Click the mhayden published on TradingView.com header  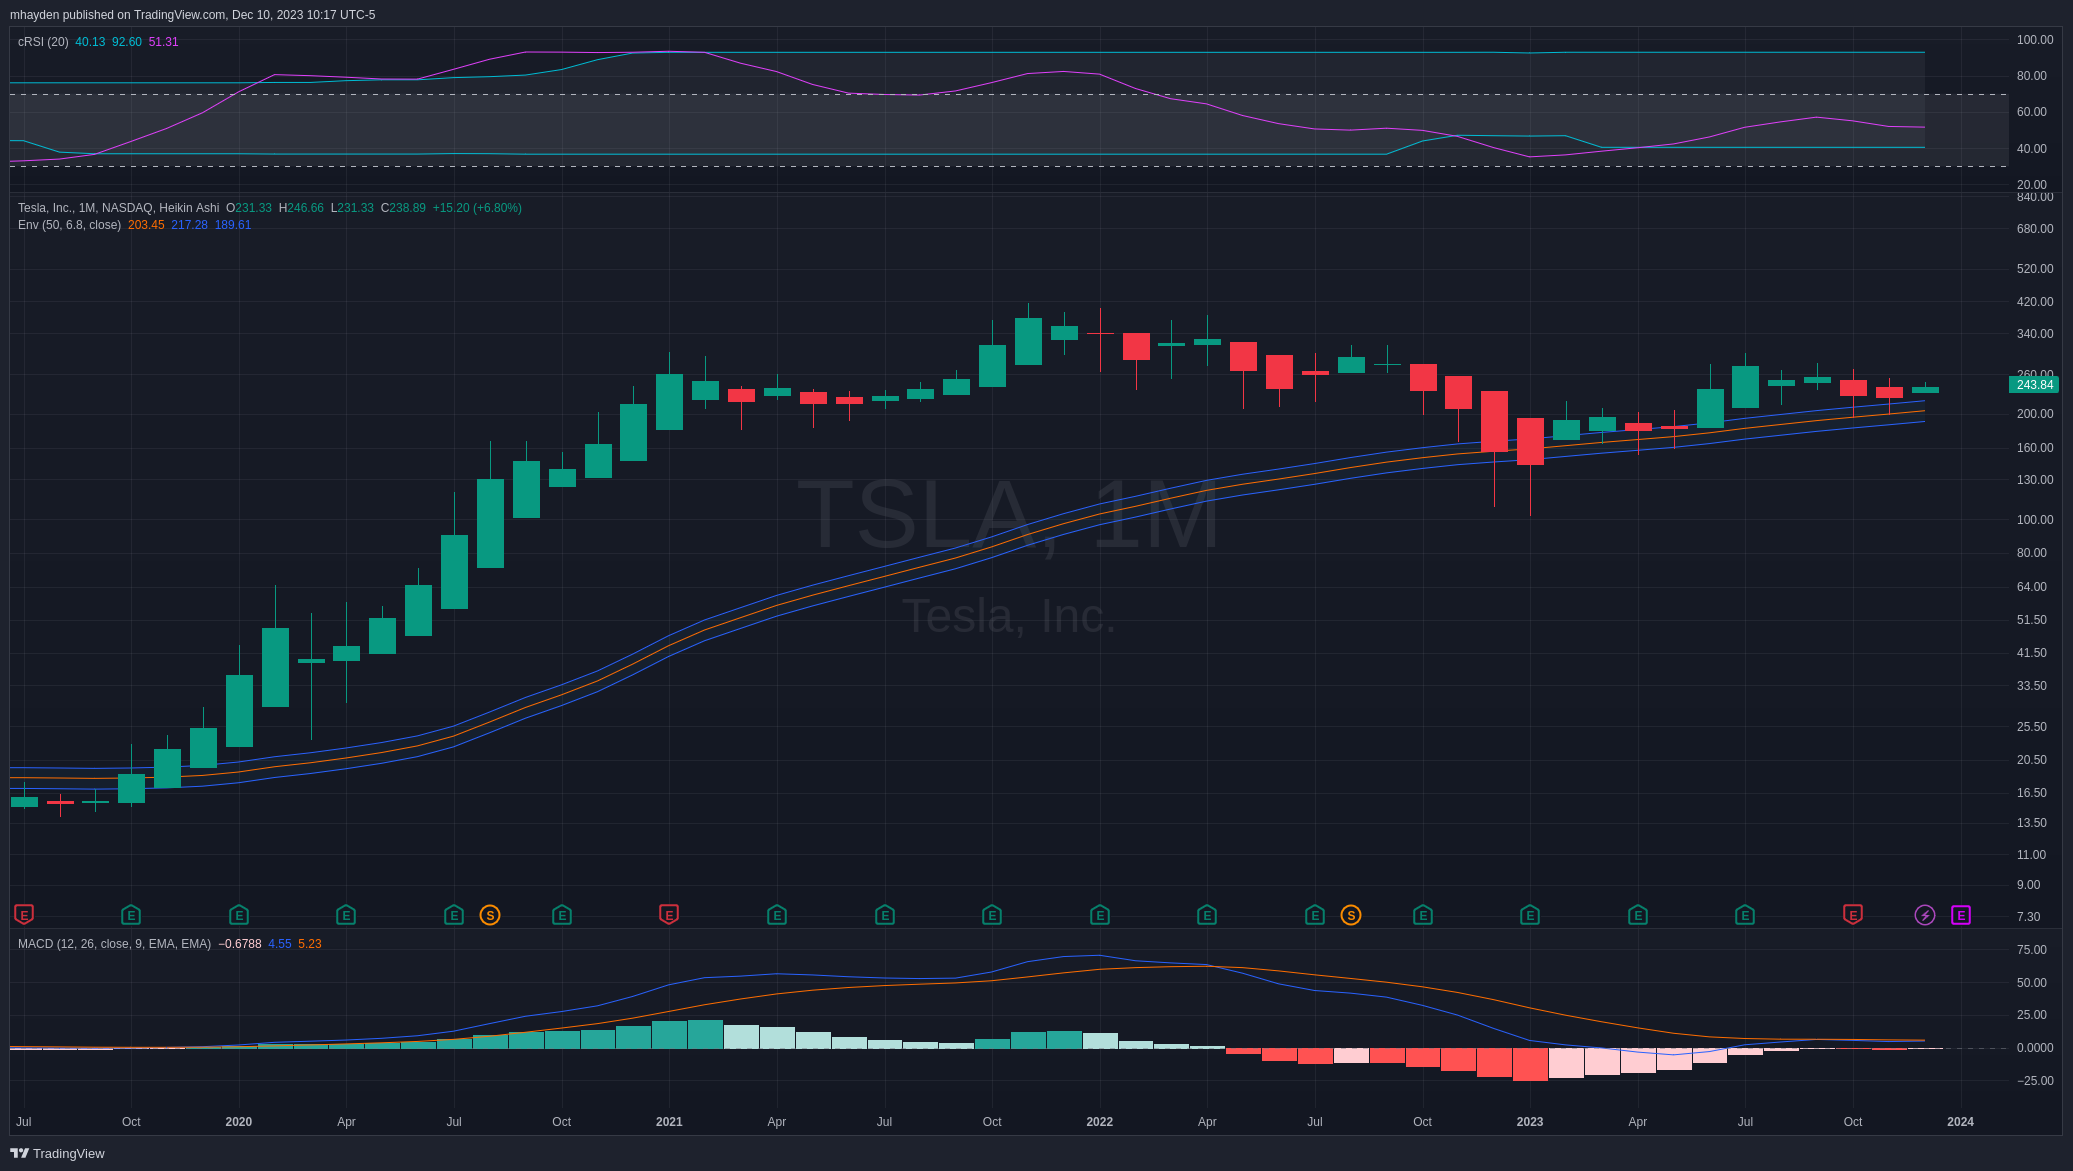(x=193, y=15)
